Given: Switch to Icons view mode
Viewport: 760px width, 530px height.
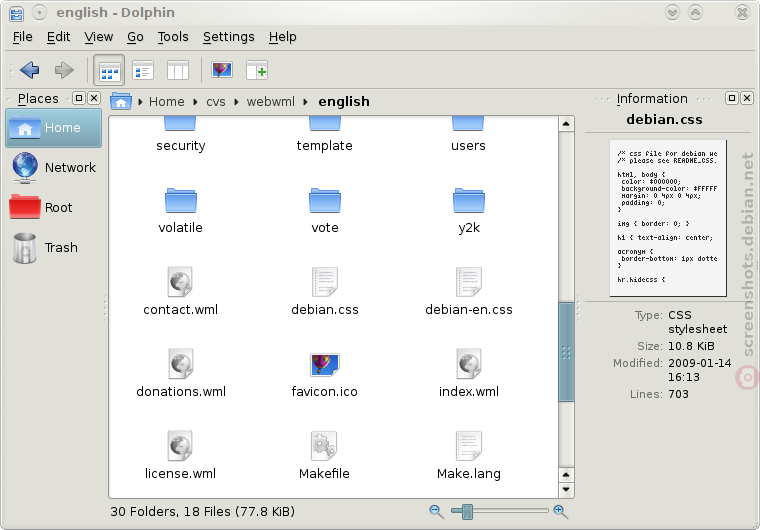Looking at the screenshot, I should coord(109,71).
